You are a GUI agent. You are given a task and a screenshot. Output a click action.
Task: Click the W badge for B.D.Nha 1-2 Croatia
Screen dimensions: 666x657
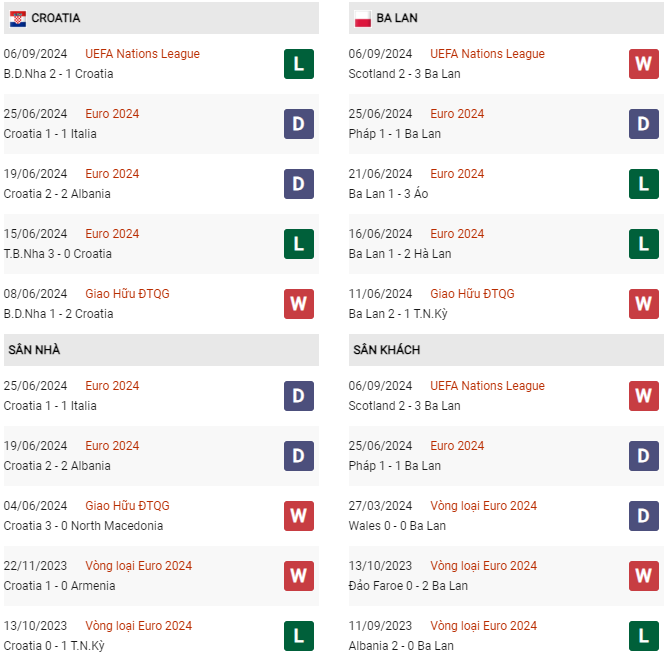pos(299,304)
